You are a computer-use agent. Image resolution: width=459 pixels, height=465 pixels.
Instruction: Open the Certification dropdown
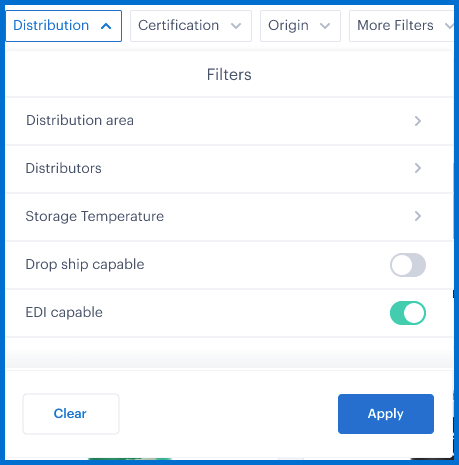click(x=191, y=26)
